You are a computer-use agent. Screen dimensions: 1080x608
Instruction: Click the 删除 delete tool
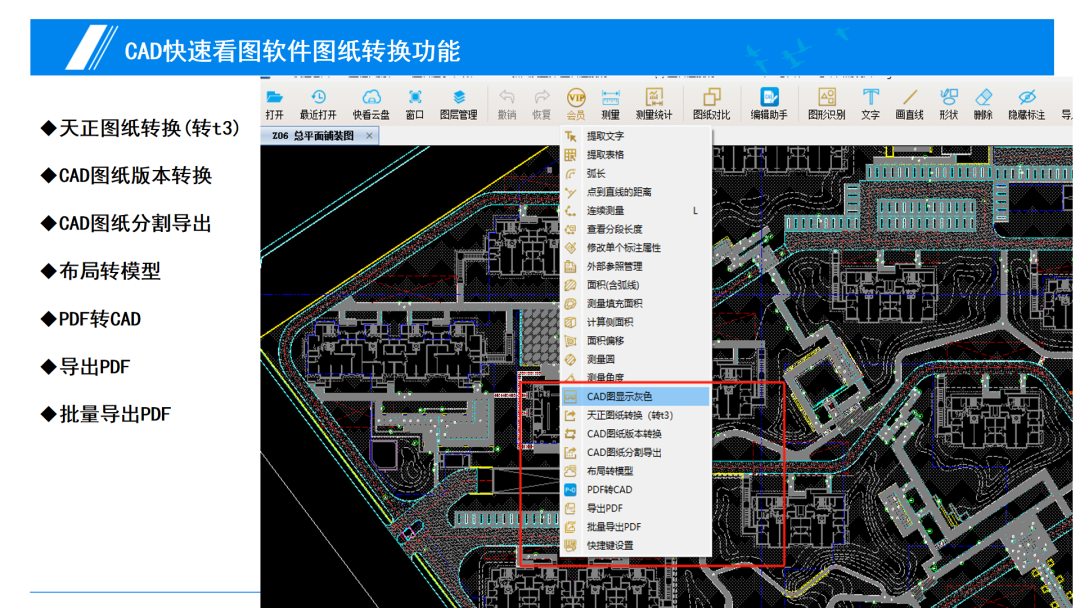[983, 103]
